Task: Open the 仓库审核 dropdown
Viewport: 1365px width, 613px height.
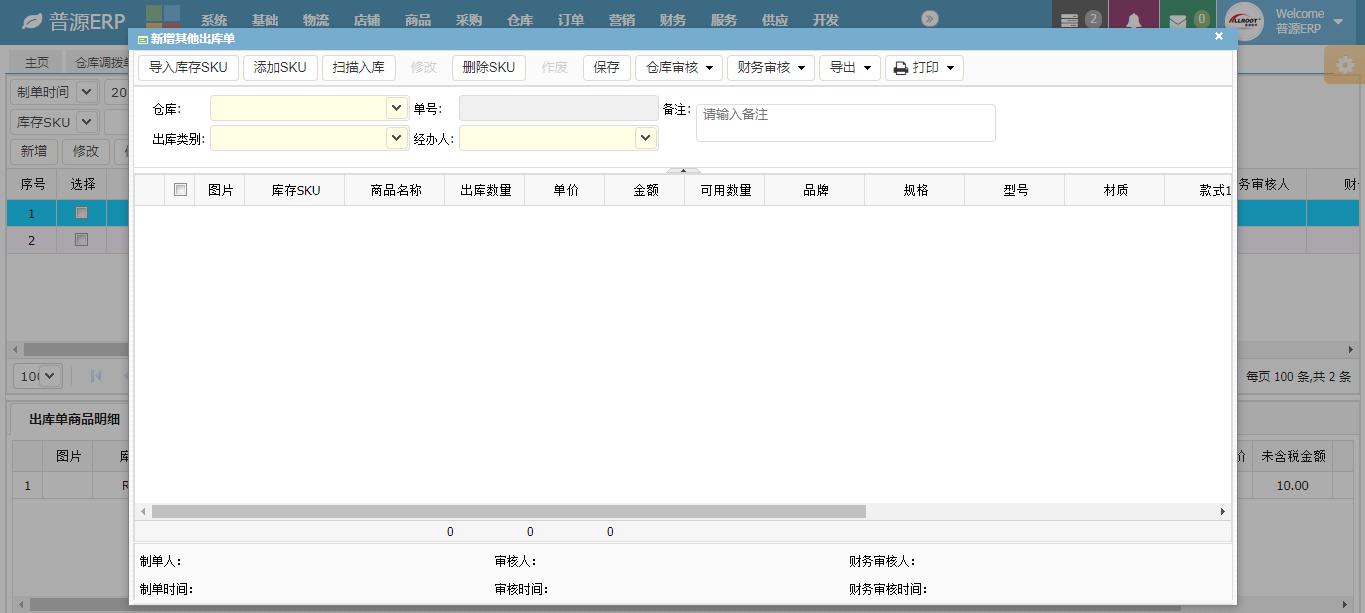Action: tap(679, 67)
